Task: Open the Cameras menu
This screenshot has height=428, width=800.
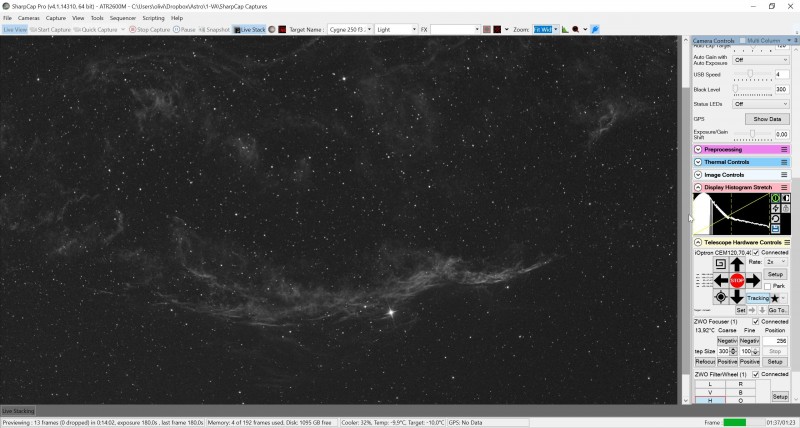Action: [x=29, y=18]
